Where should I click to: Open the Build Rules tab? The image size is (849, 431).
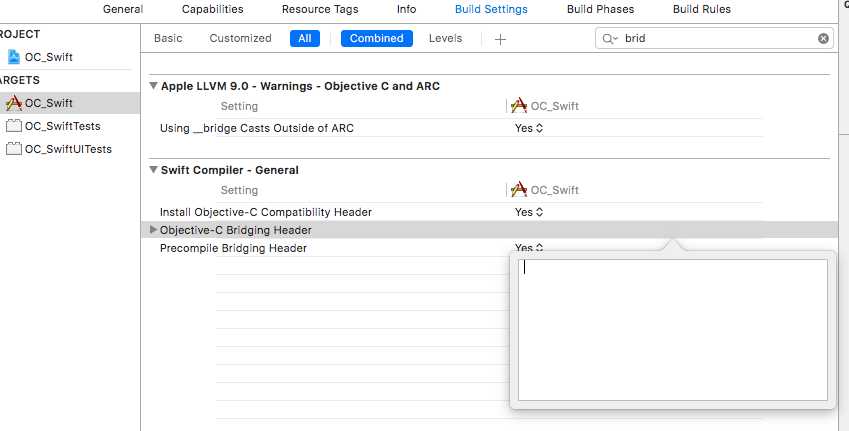click(702, 9)
